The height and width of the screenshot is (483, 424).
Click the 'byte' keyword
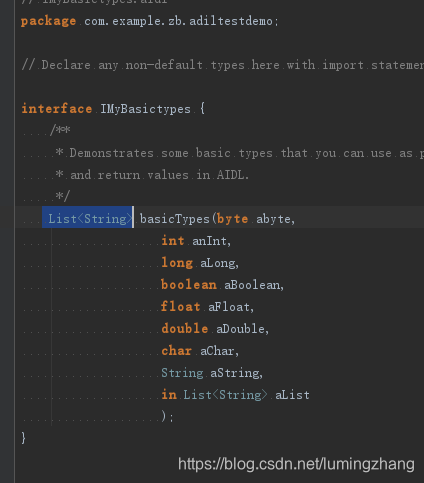[233, 219]
